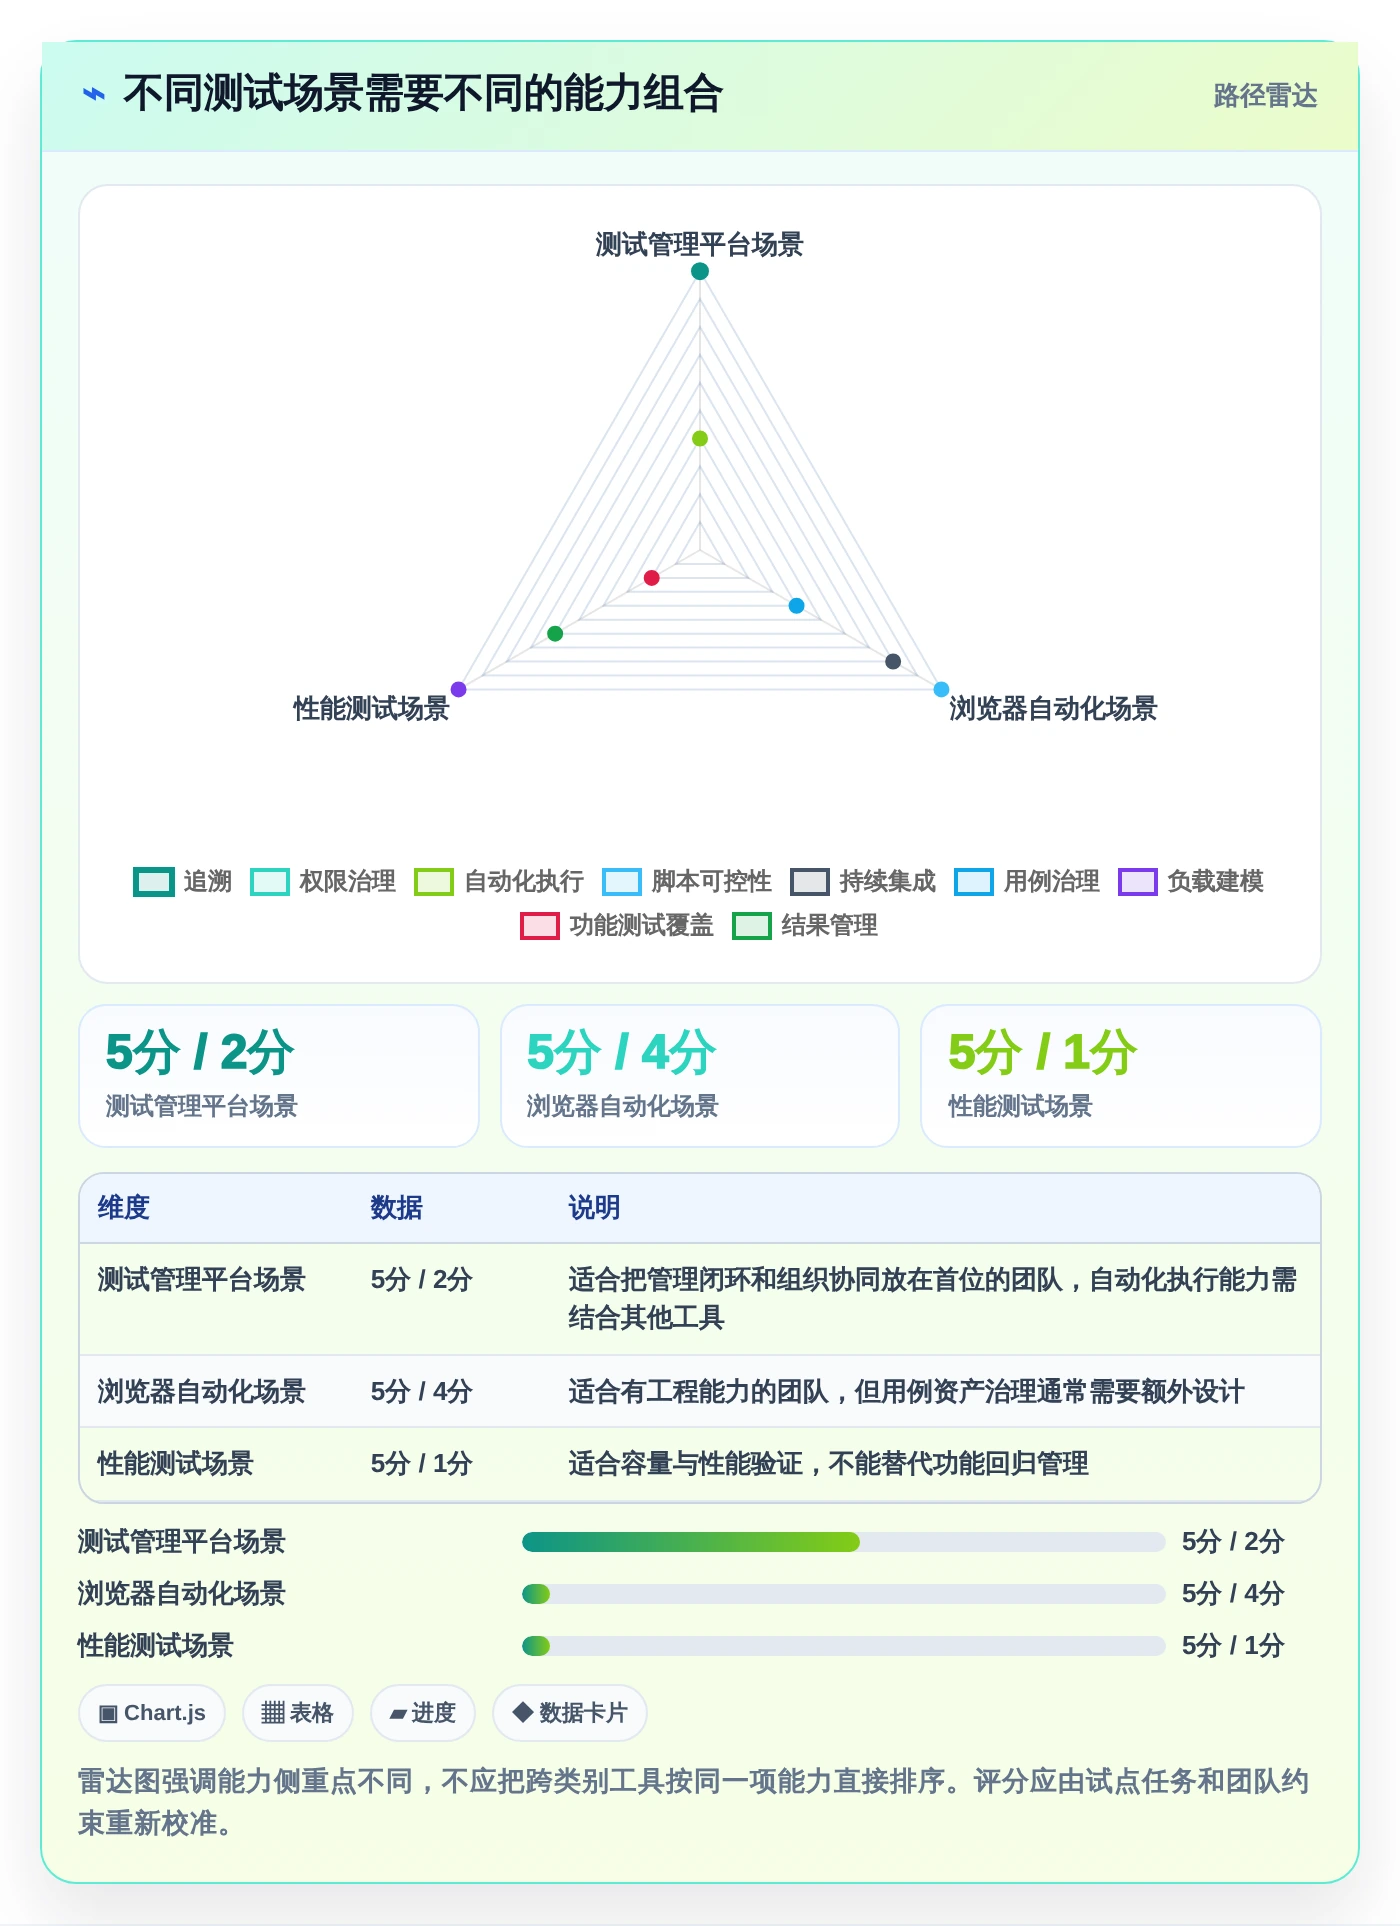Toggle the 追溯 legend swatch
This screenshot has height=1926, width=1400.
point(154,882)
